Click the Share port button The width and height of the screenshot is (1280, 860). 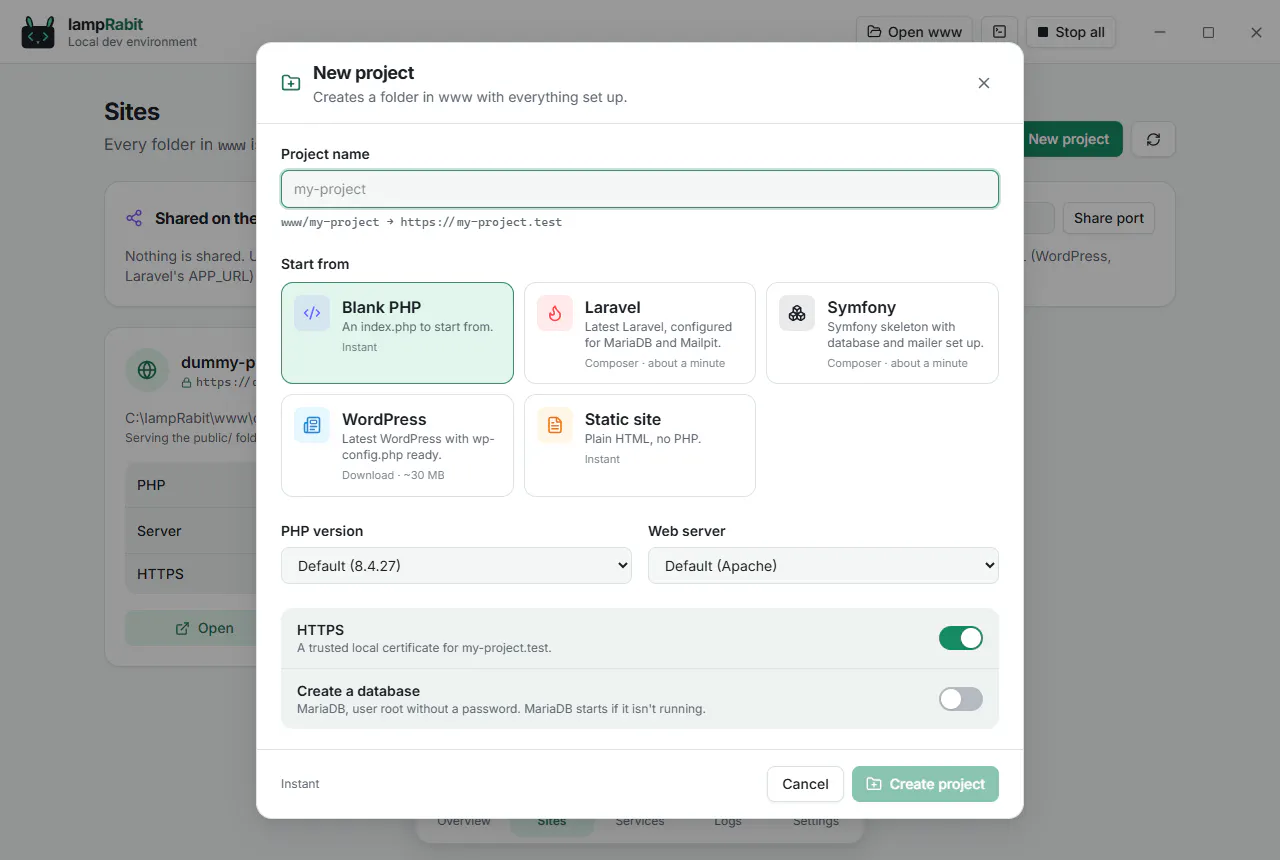(x=1108, y=218)
